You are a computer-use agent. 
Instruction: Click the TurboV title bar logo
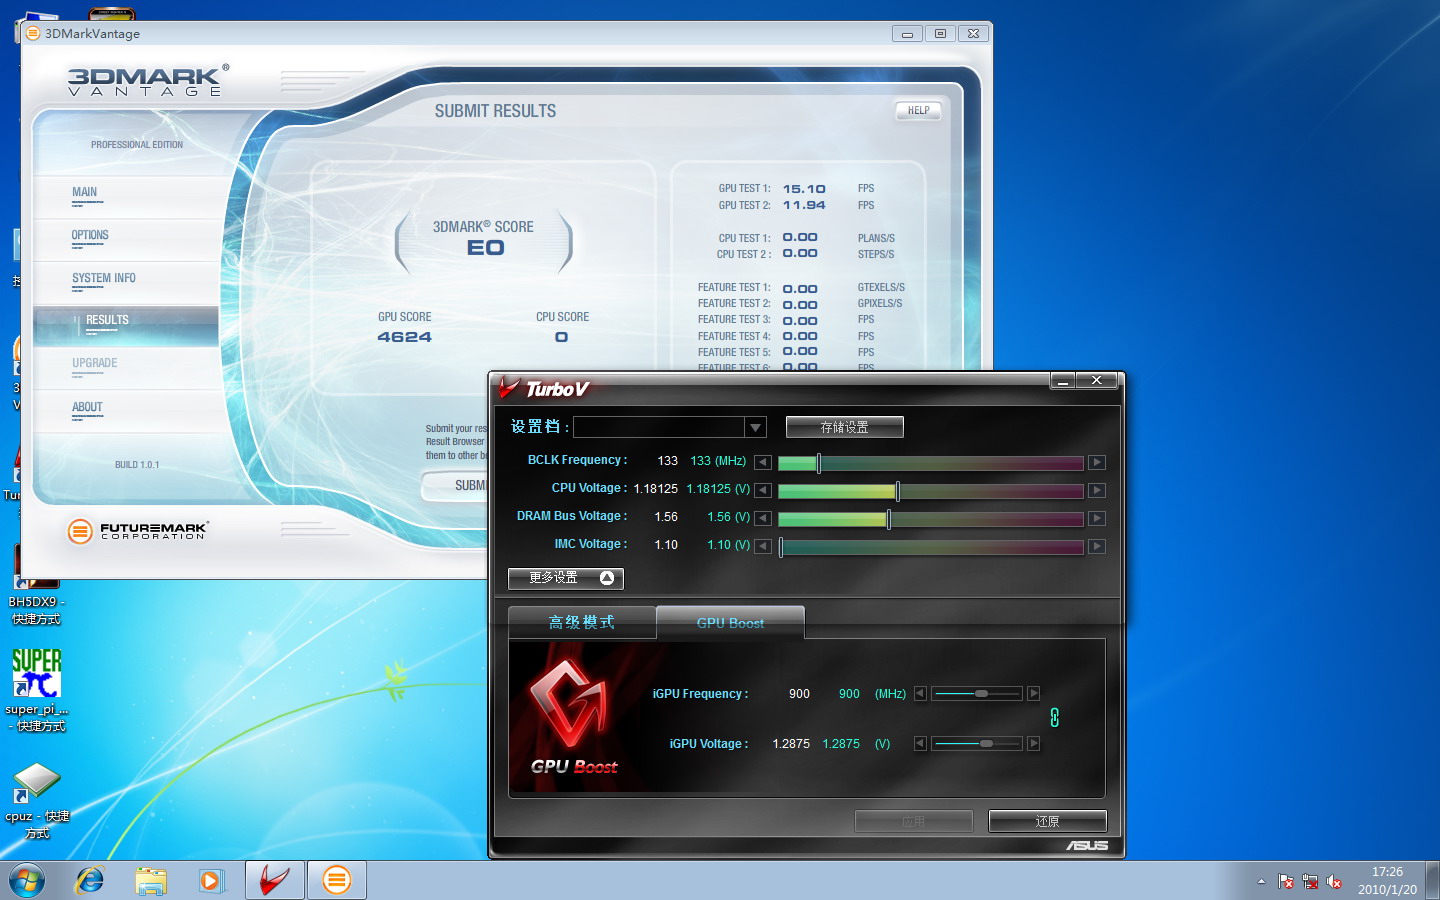coord(545,388)
